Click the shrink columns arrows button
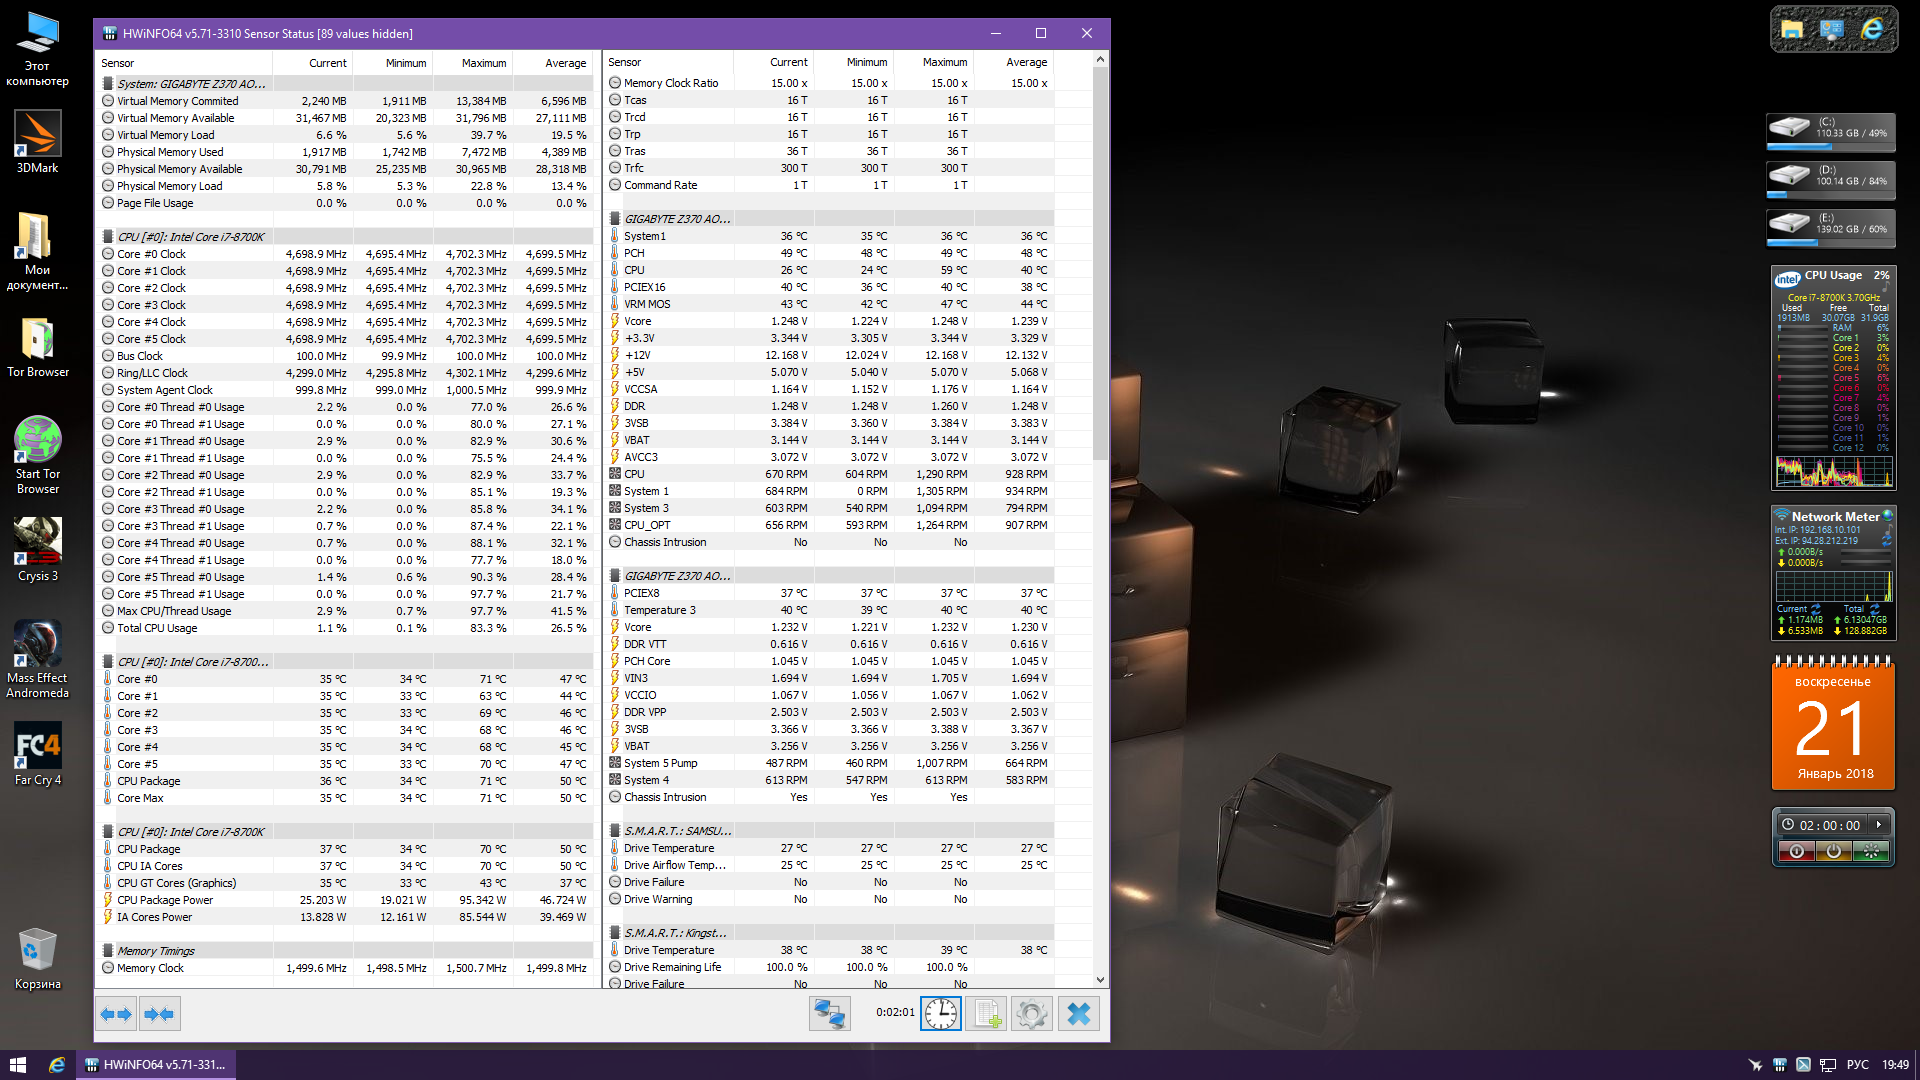 pyautogui.click(x=160, y=1013)
